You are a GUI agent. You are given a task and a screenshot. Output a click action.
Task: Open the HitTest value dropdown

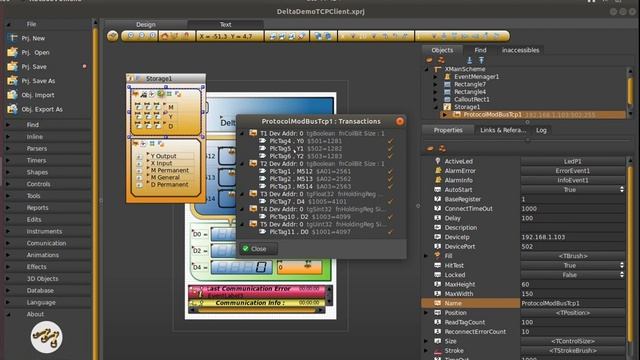(x=622, y=265)
